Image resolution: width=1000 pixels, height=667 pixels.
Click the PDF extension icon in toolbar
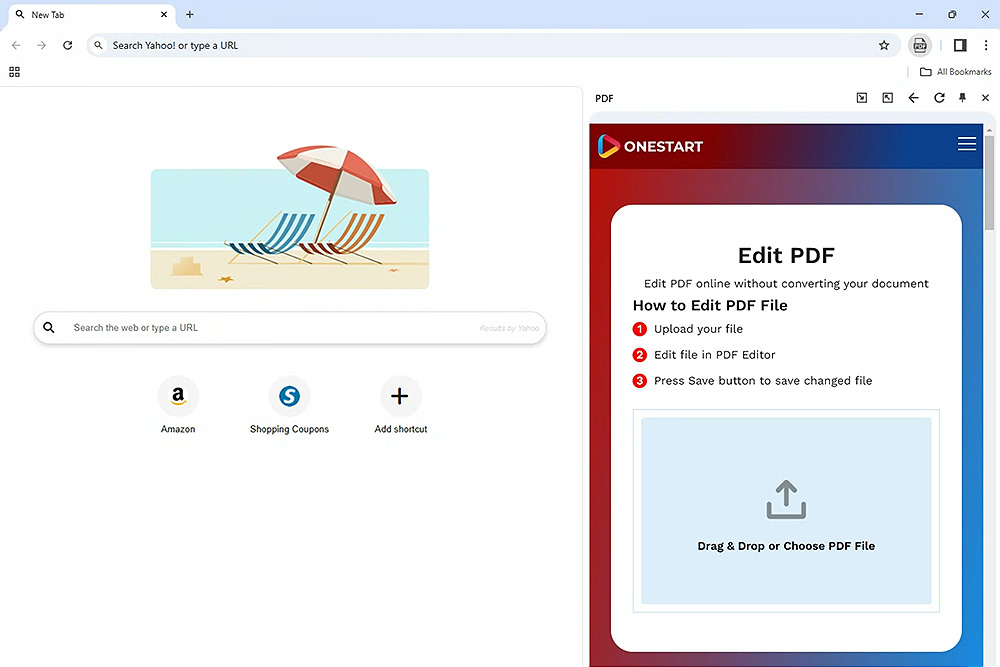pyautogui.click(x=919, y=45)
